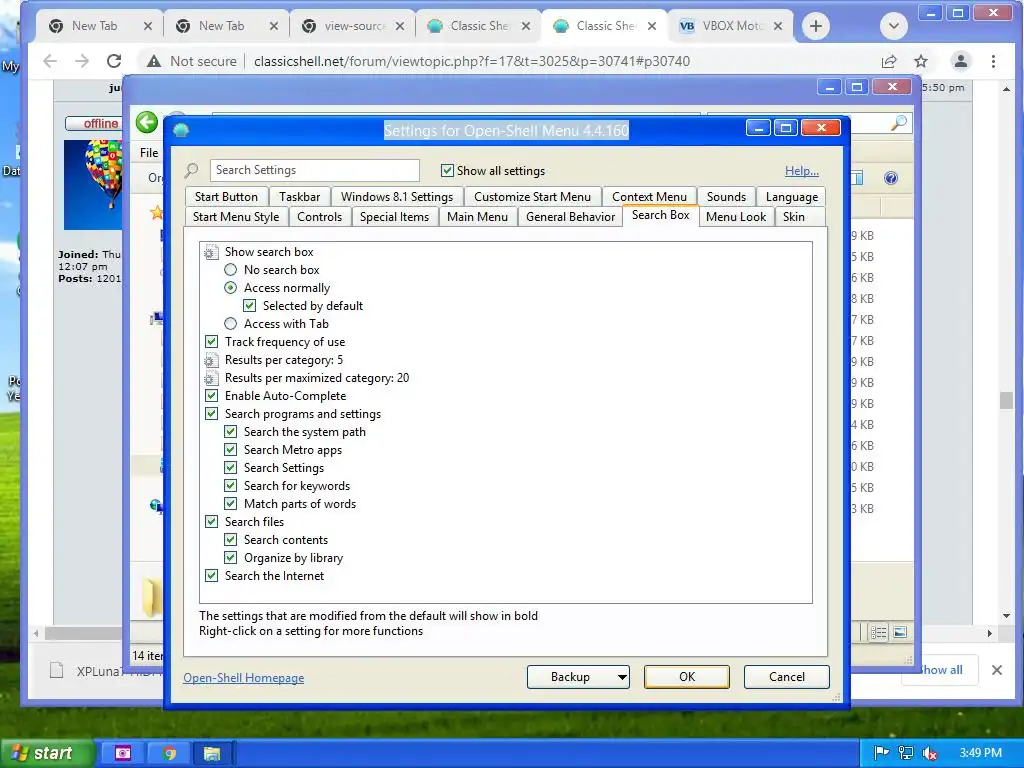Select Results per maximized category: 20

pos(317,377)
